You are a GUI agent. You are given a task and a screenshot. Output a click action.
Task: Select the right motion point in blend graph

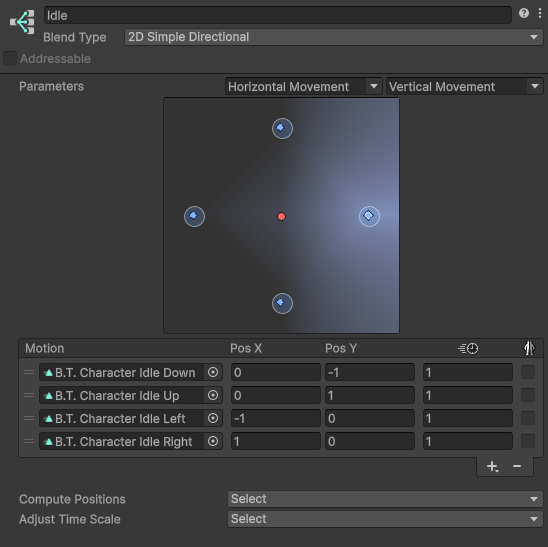pos(369,216)
